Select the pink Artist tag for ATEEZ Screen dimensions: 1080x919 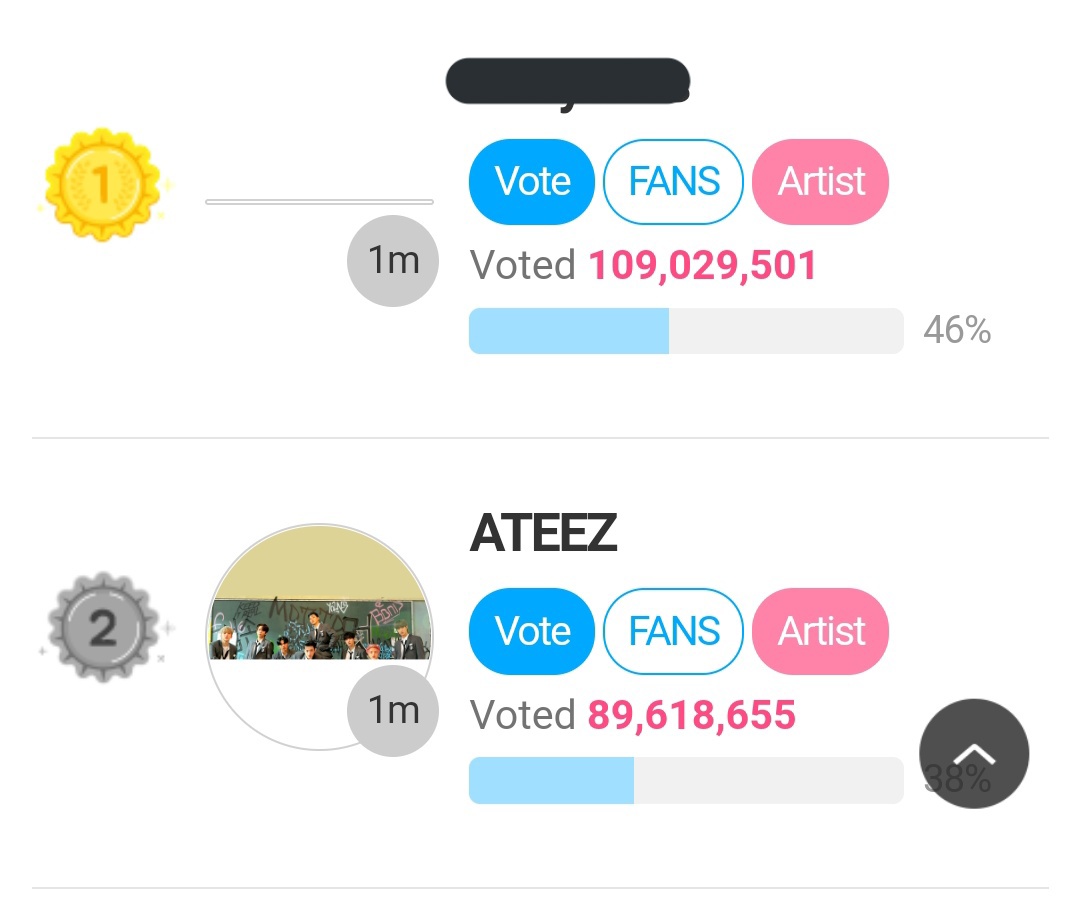click(821, 631)
